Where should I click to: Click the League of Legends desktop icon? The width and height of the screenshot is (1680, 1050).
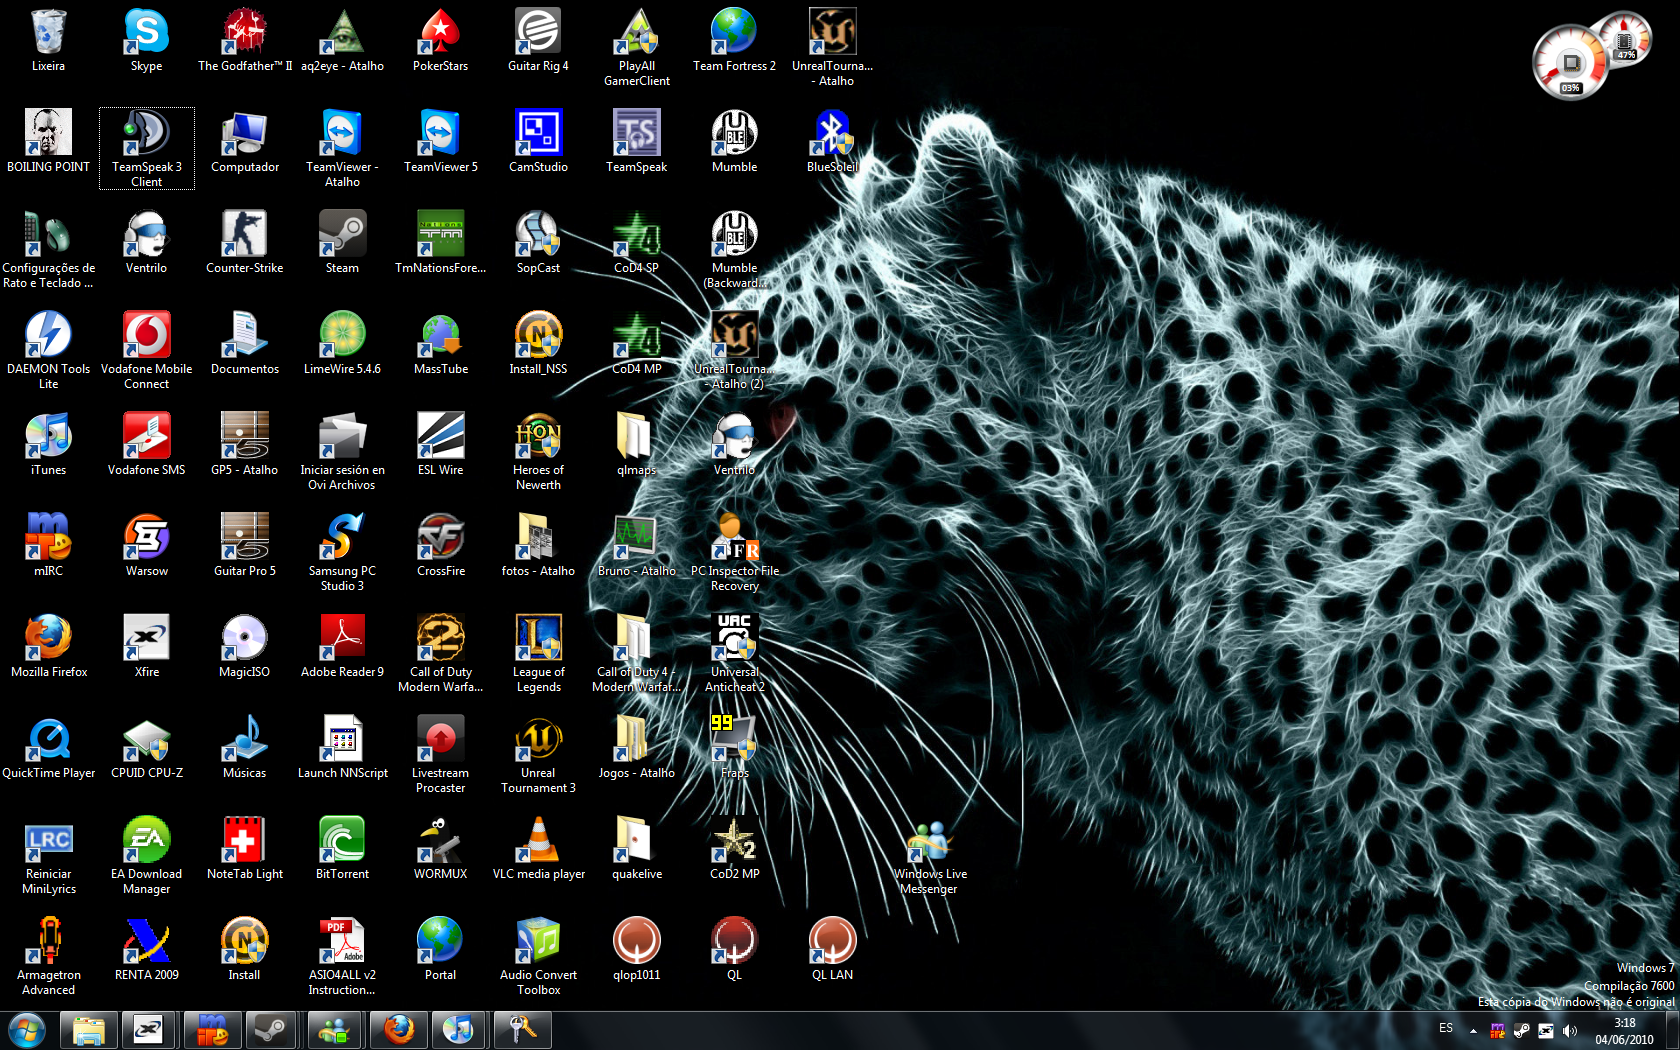point(538,640)
